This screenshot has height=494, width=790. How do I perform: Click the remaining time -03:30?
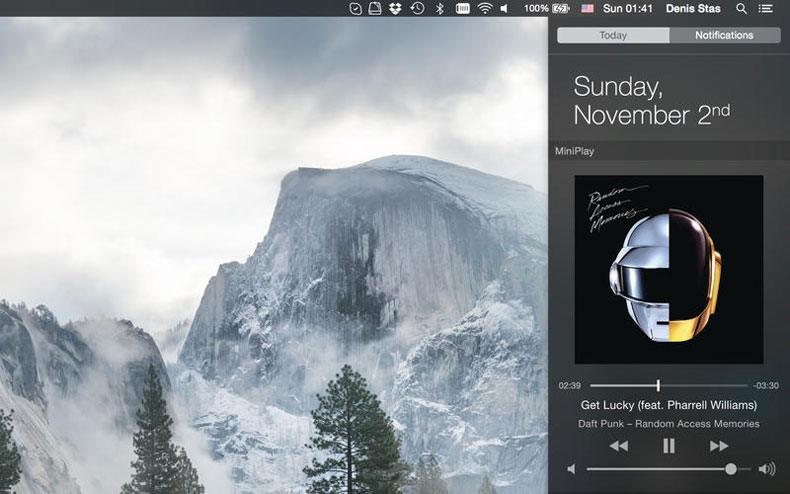tap(766, 386)
